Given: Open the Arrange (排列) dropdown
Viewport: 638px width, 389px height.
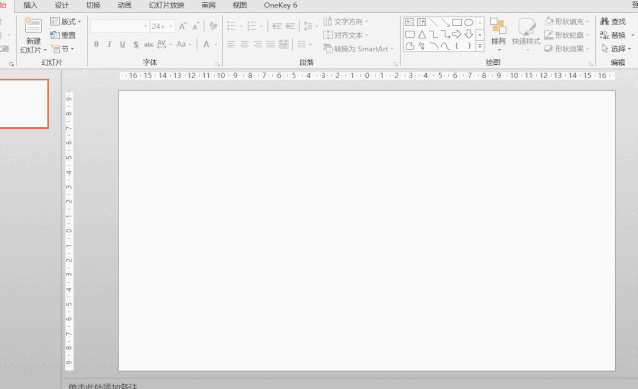Looking at the screenshot, I should [x=498, y=35].
